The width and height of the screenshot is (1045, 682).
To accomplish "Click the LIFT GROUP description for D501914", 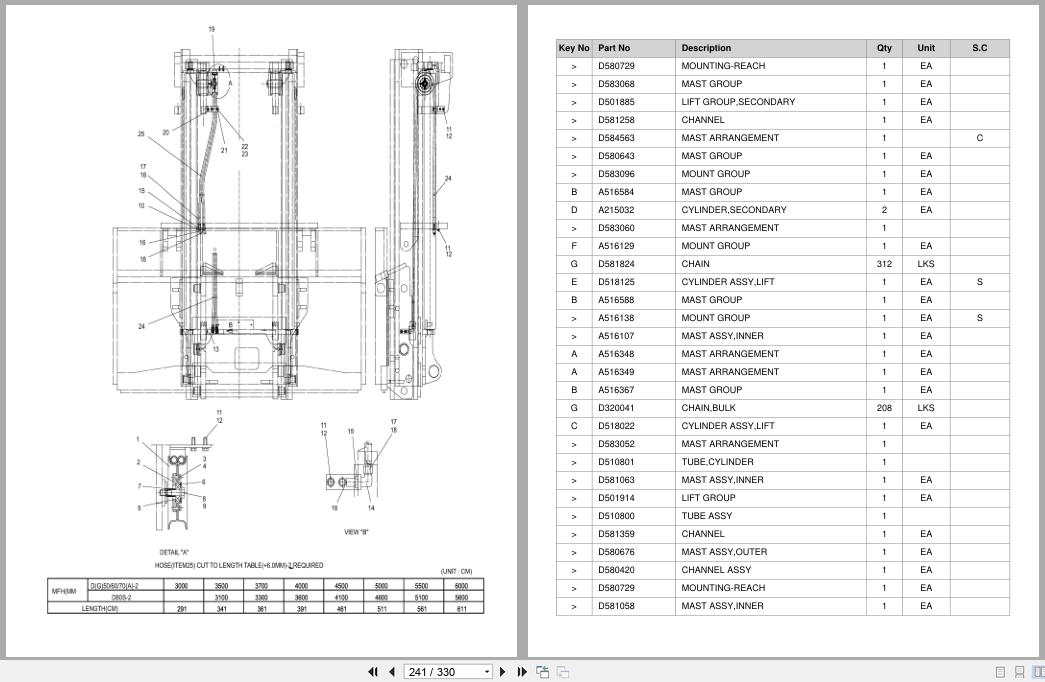I will 708,498.
